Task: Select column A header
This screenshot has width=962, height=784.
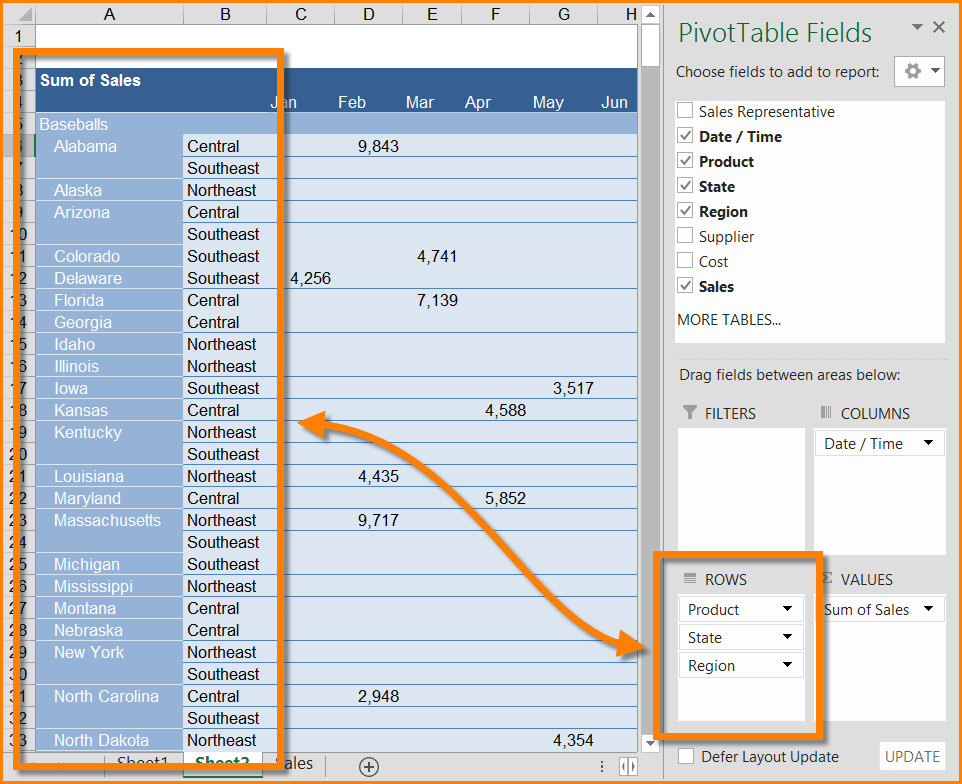Action: (109, 15)
